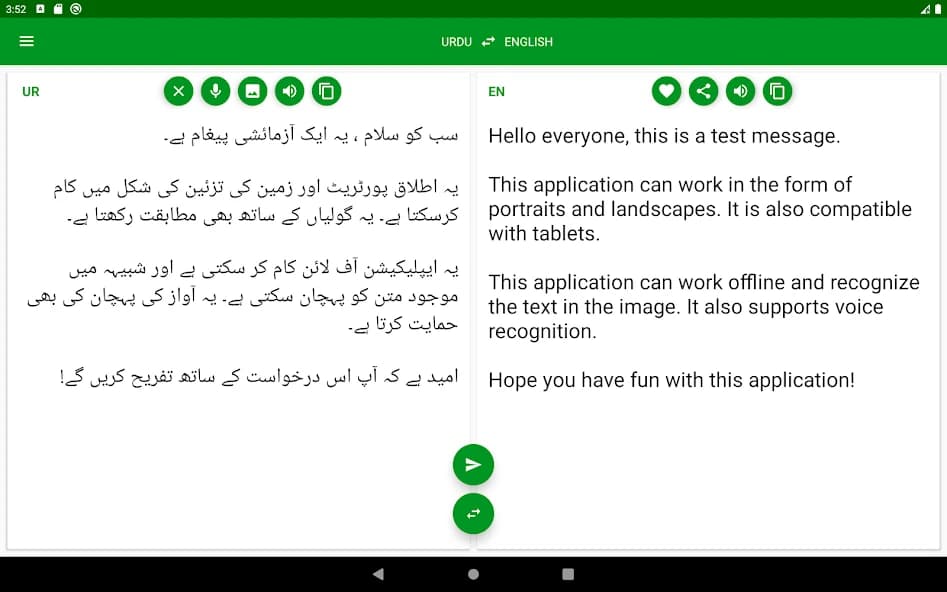Save English translation as favorite with heart icon
This screenshot has height=592, width=947.
(x=666, y=91)
